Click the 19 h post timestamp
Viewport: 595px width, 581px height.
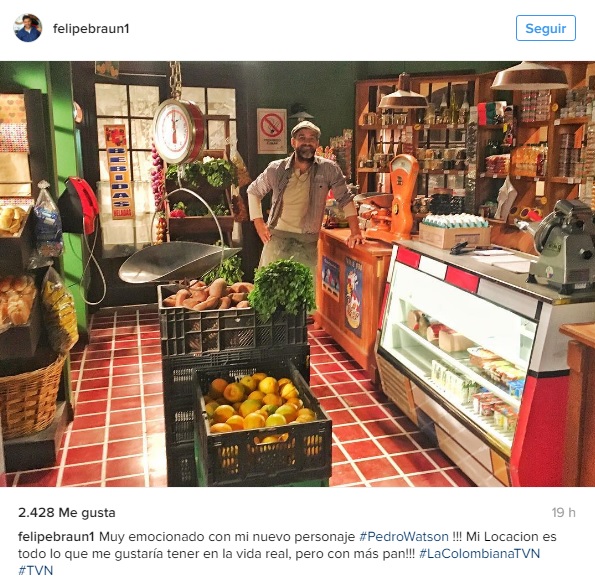564,513
